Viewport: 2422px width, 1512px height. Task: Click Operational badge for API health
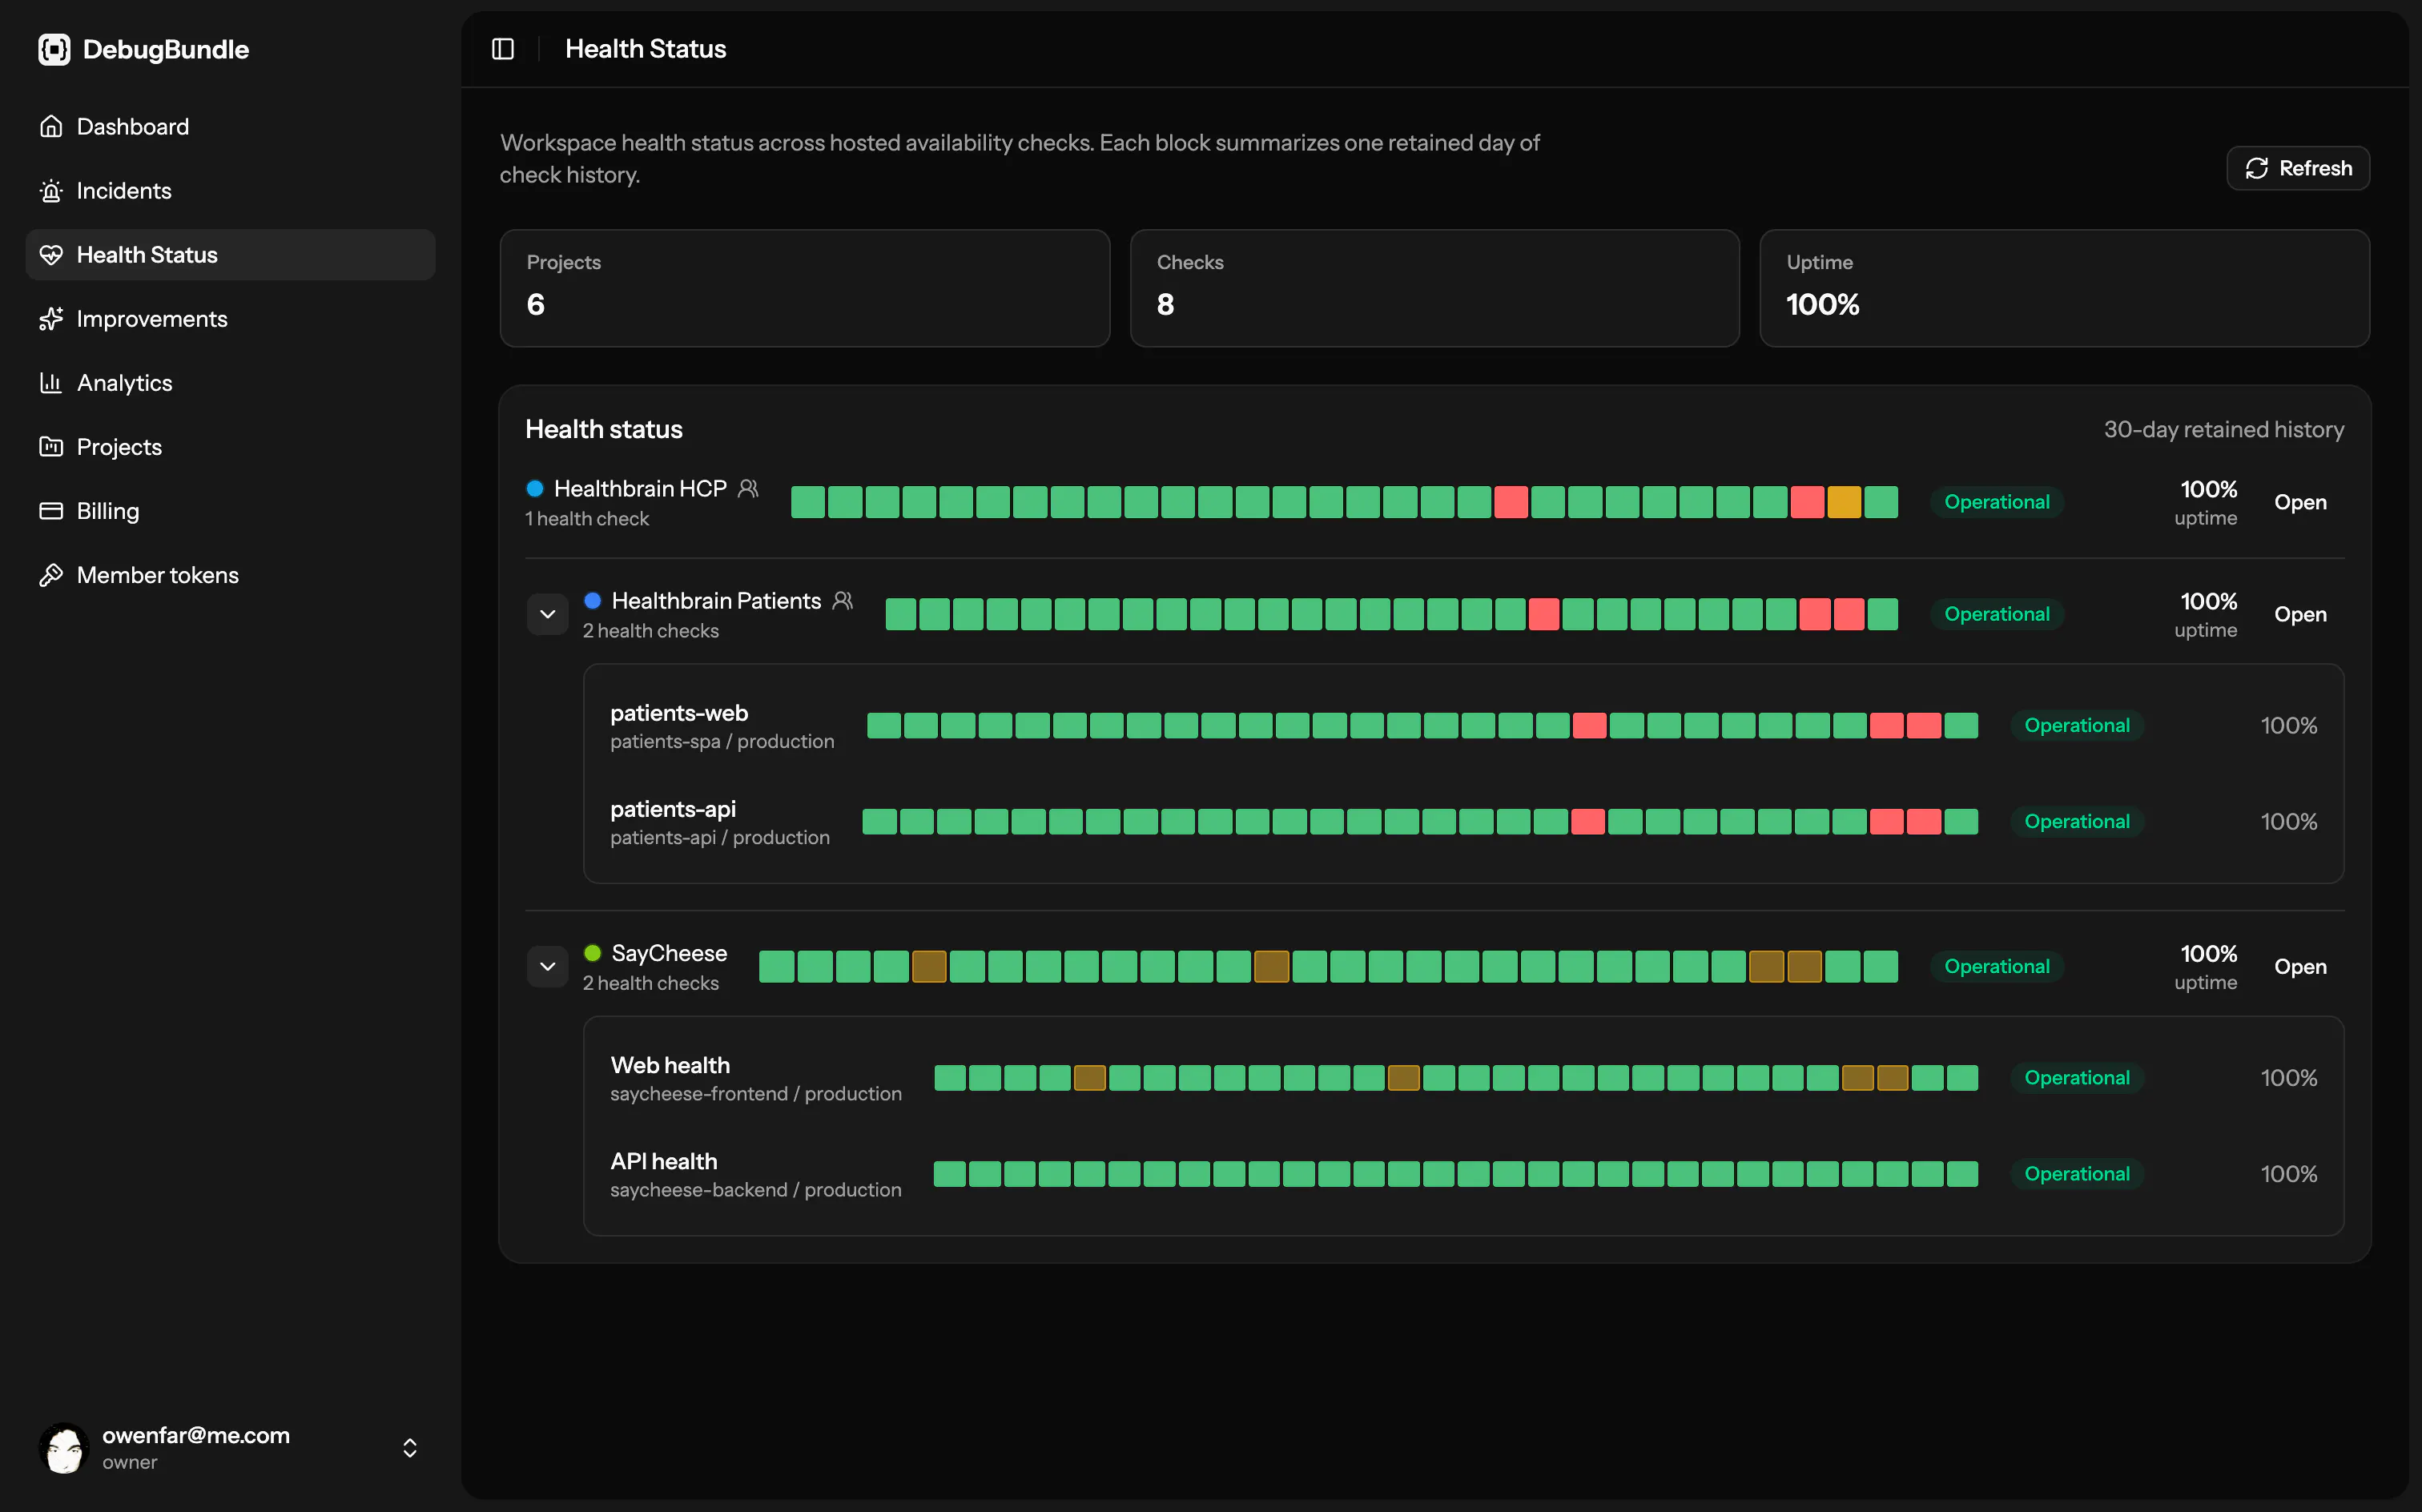(x=2077, y=1173)
